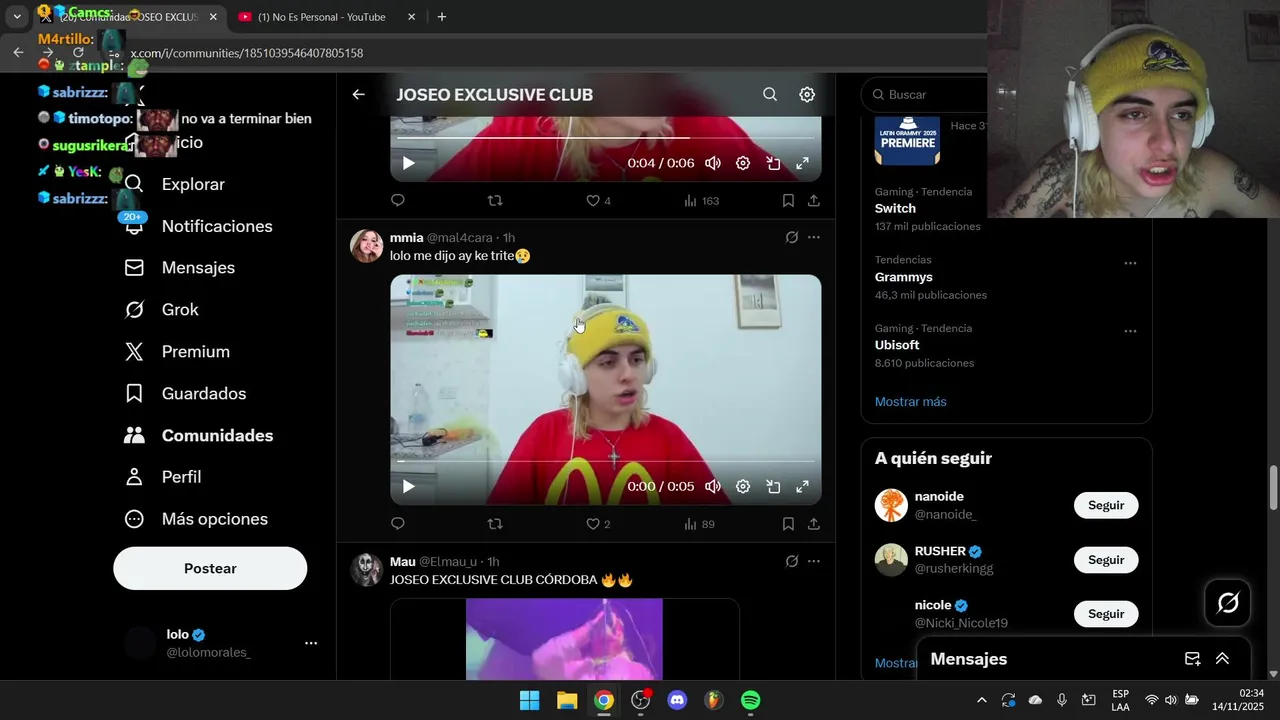Open Discord from taskbar
The height and width of the screenshot is (720, 1280).
[x=677, y=700]
